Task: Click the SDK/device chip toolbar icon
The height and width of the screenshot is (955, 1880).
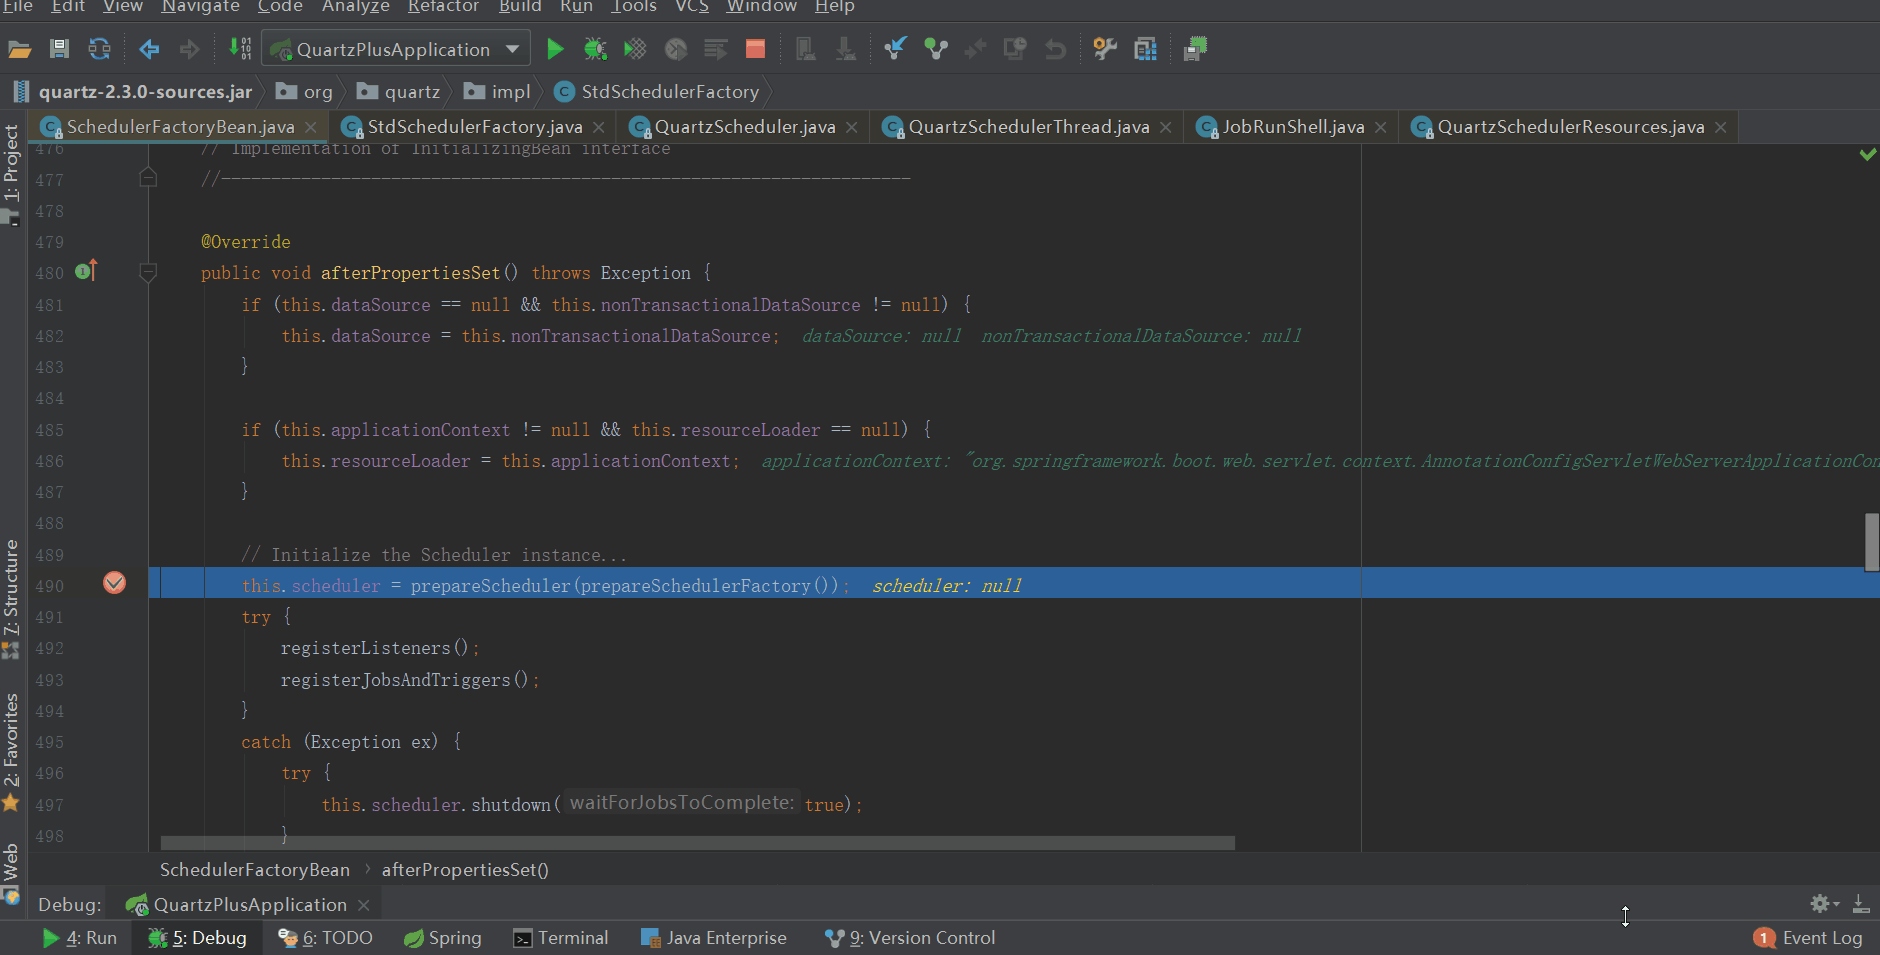Action: click(1195, 49)
